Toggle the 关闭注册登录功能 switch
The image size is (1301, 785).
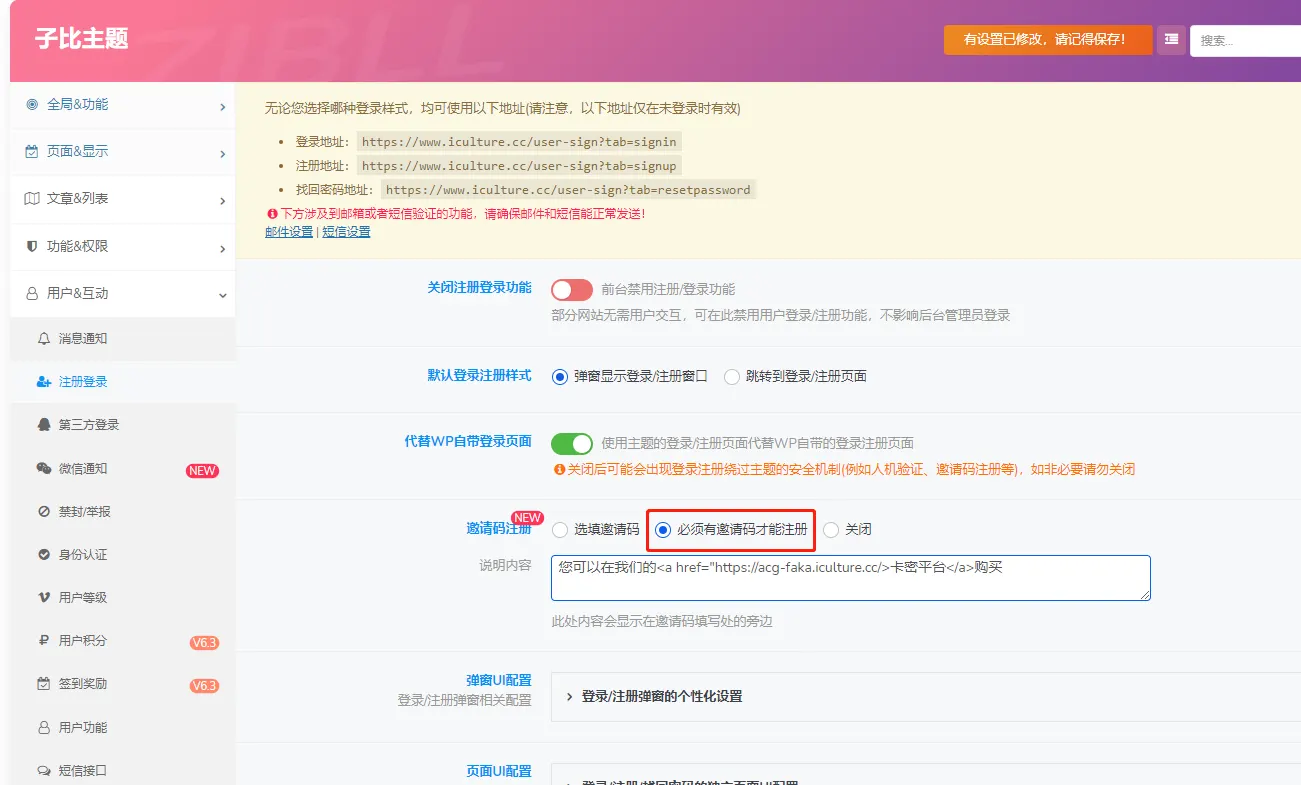coord(572,290)
